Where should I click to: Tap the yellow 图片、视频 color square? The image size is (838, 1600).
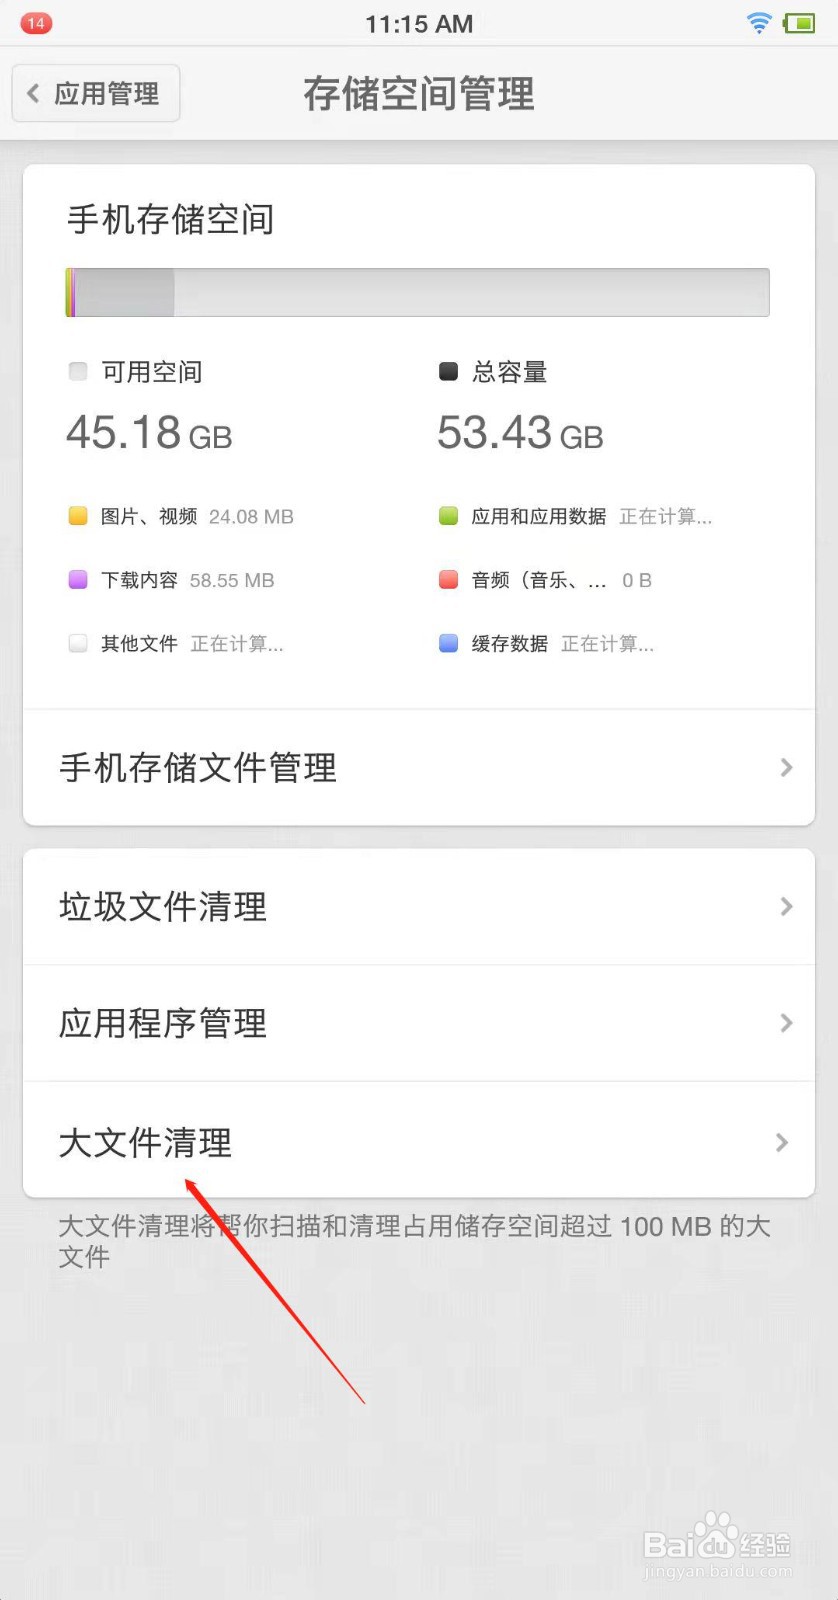(x=78, y=516)
